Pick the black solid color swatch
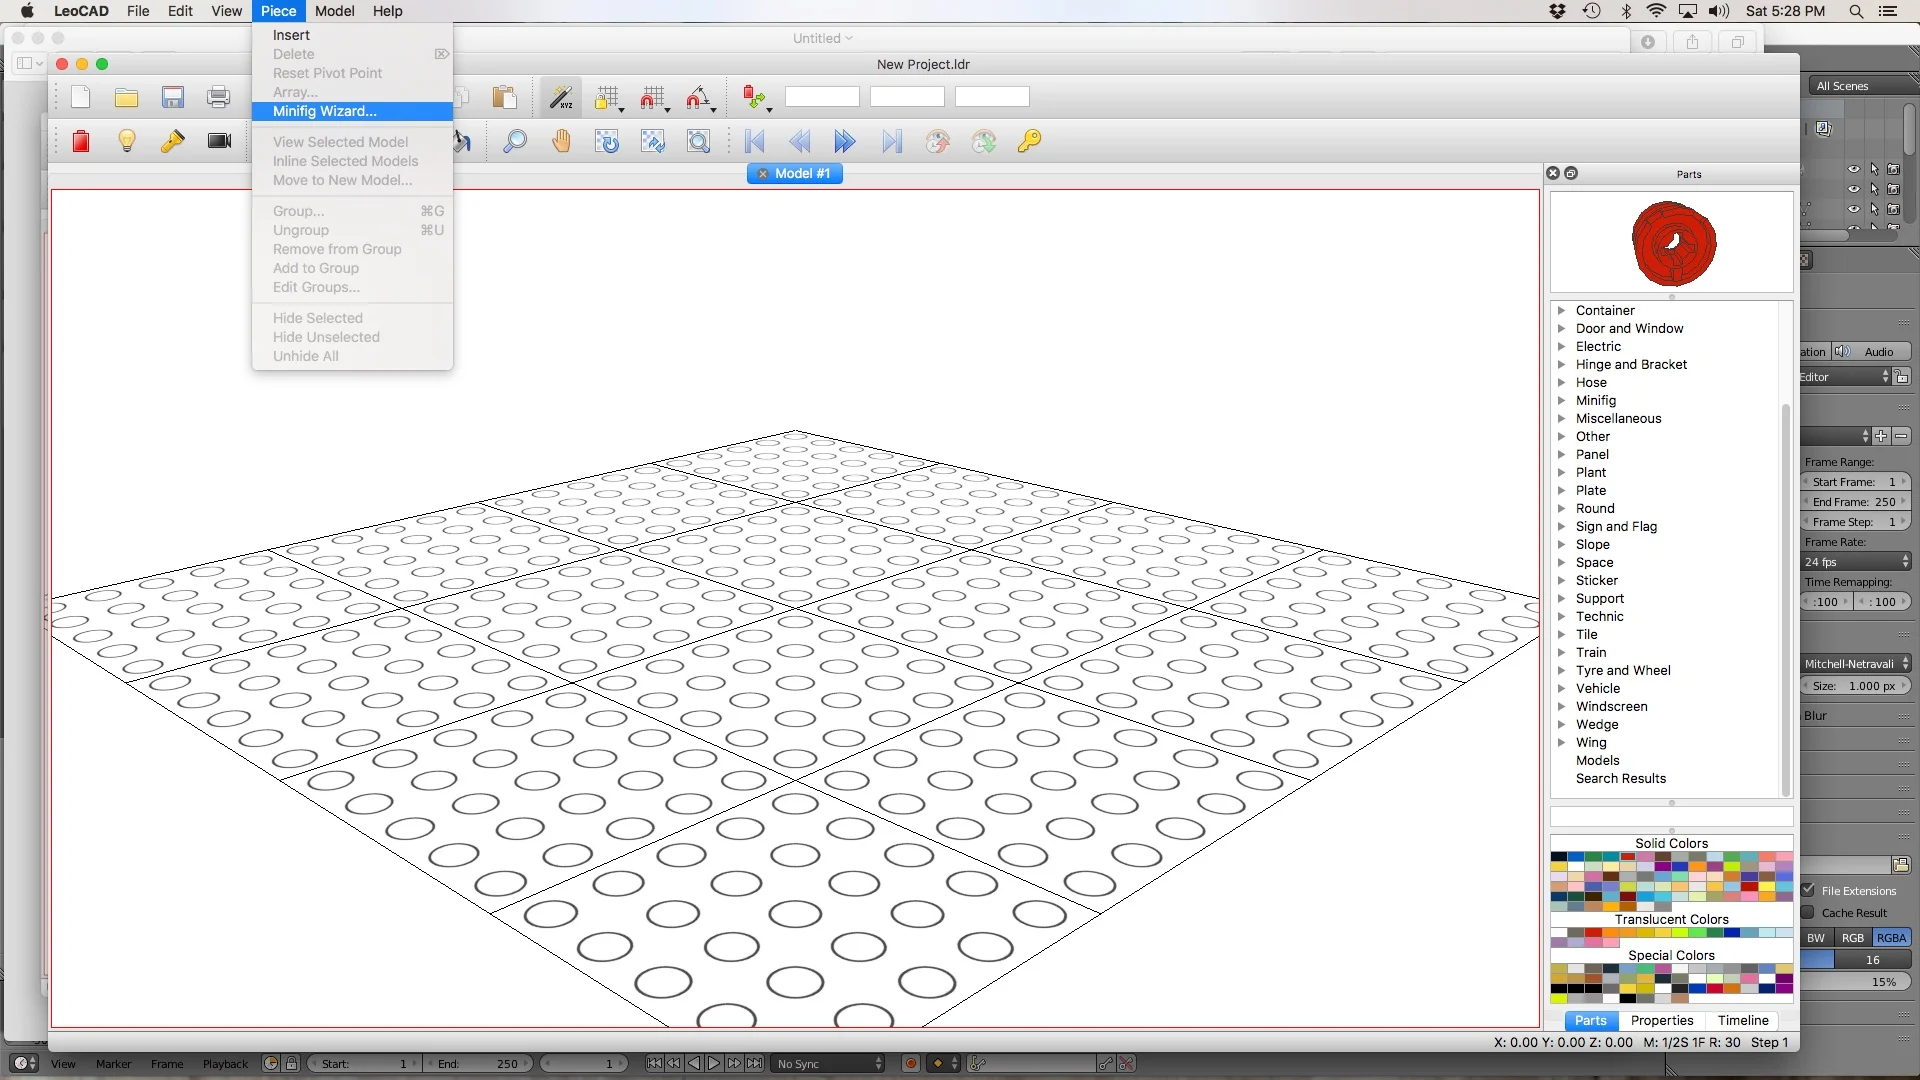Viewport: 1920px width, 1080px height. click(1558, 857)
